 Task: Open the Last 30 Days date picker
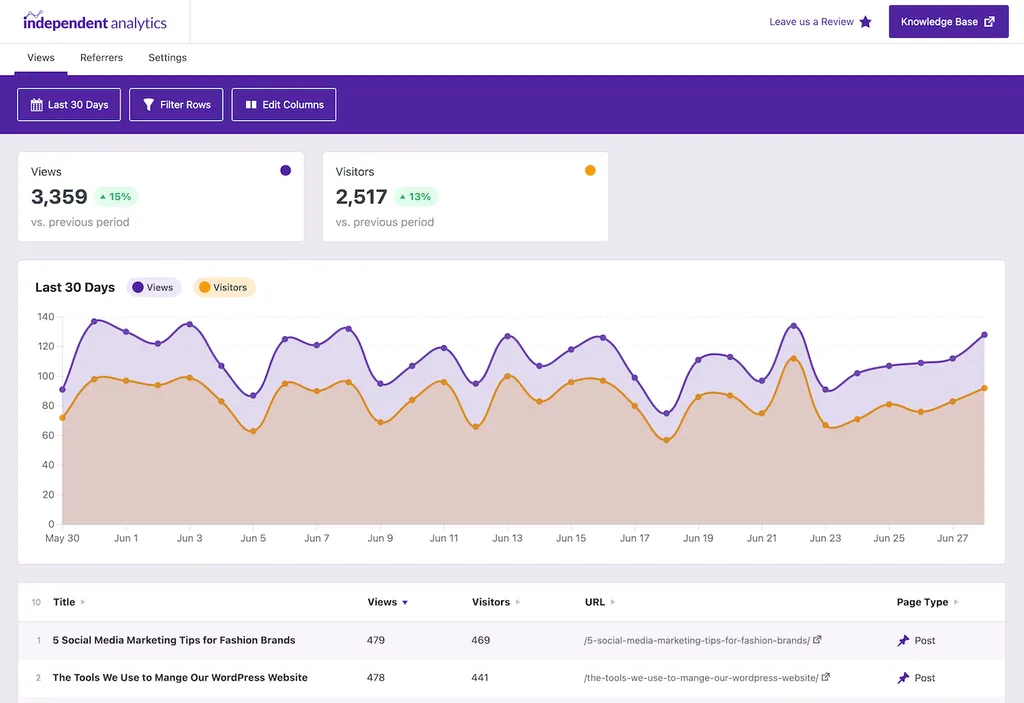click(69, 105)
